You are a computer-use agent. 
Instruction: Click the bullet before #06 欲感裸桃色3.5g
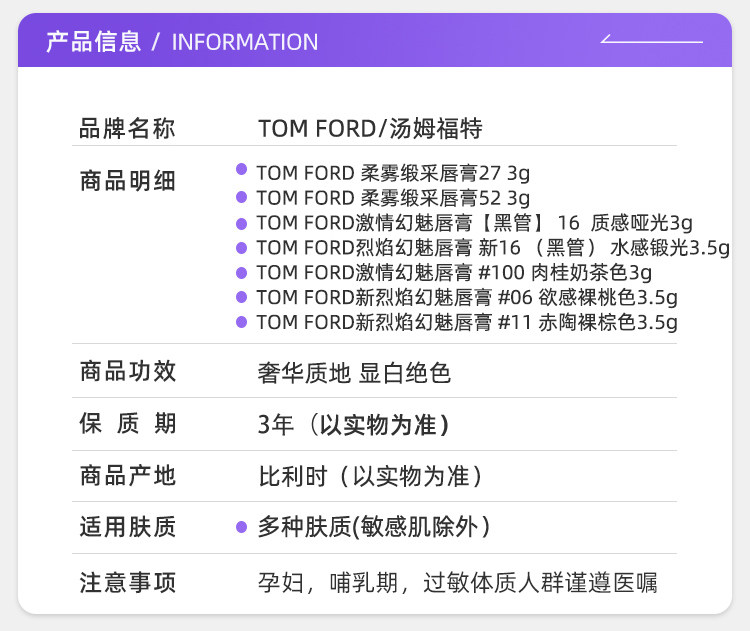point(241,296)
